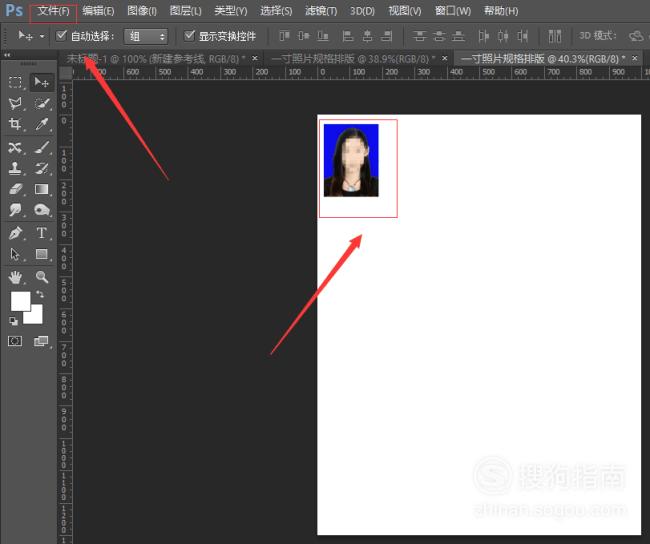This screenshot has height=544, width=650.
Task: Select the Eyedropper tool
Action: [x=41, y=124]
